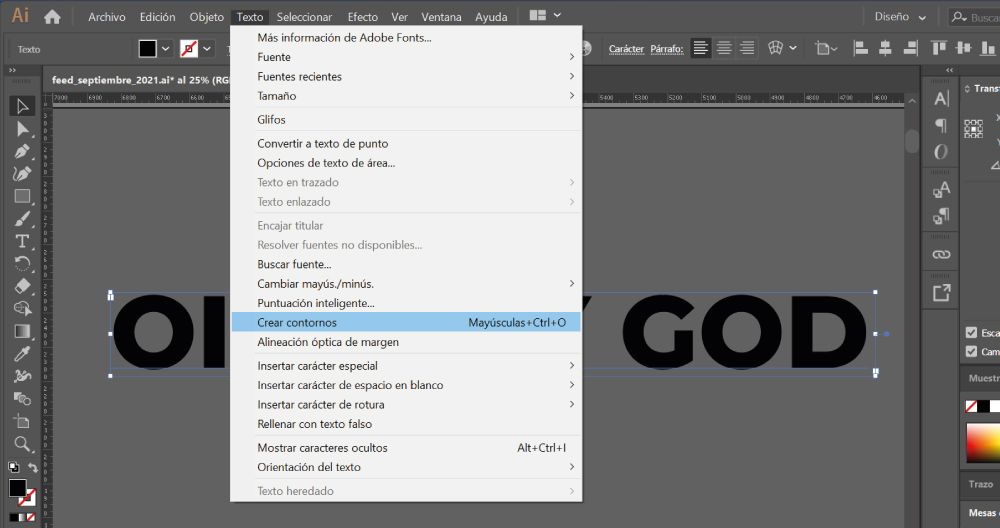Open the Links panel icon
Screen dimensions: 1000x528
941,254
